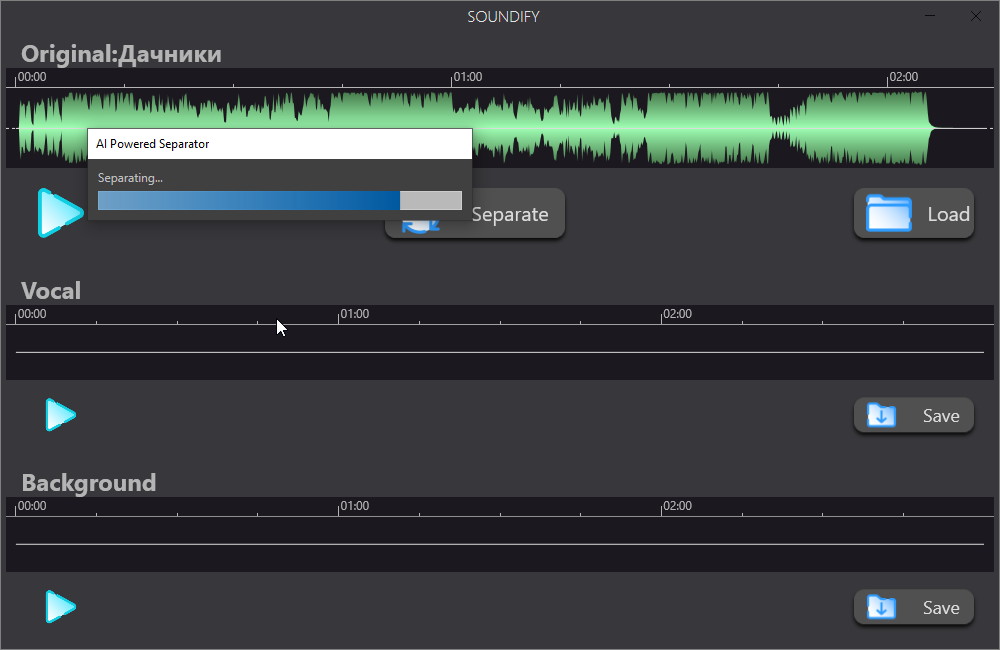Click the Separating progress bar
The width and height of the screenshot is (1000, 650).
280,200
